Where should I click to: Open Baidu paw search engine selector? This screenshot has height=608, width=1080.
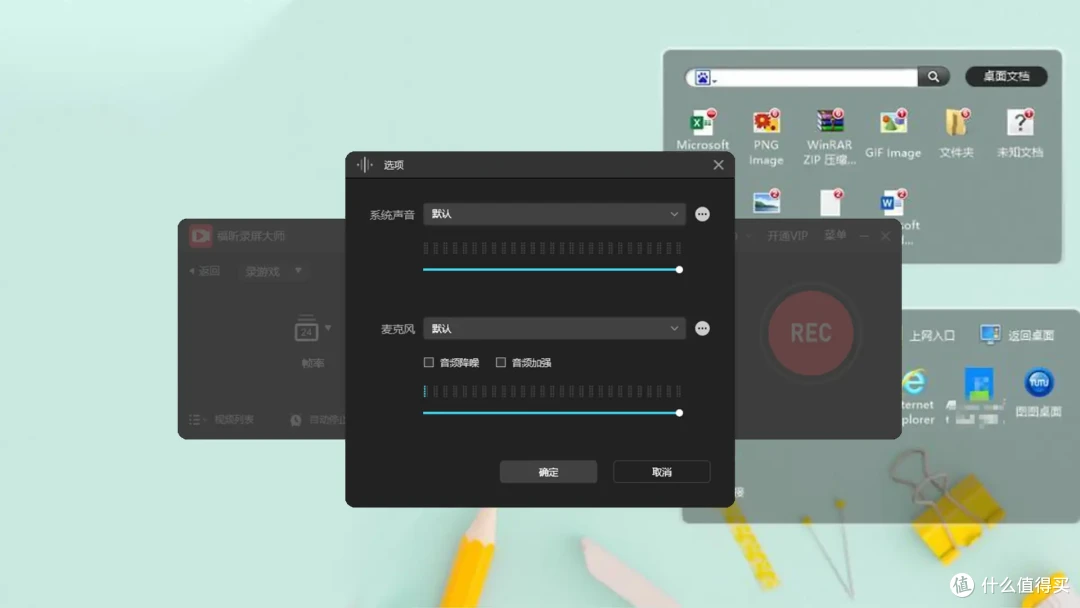704,78
